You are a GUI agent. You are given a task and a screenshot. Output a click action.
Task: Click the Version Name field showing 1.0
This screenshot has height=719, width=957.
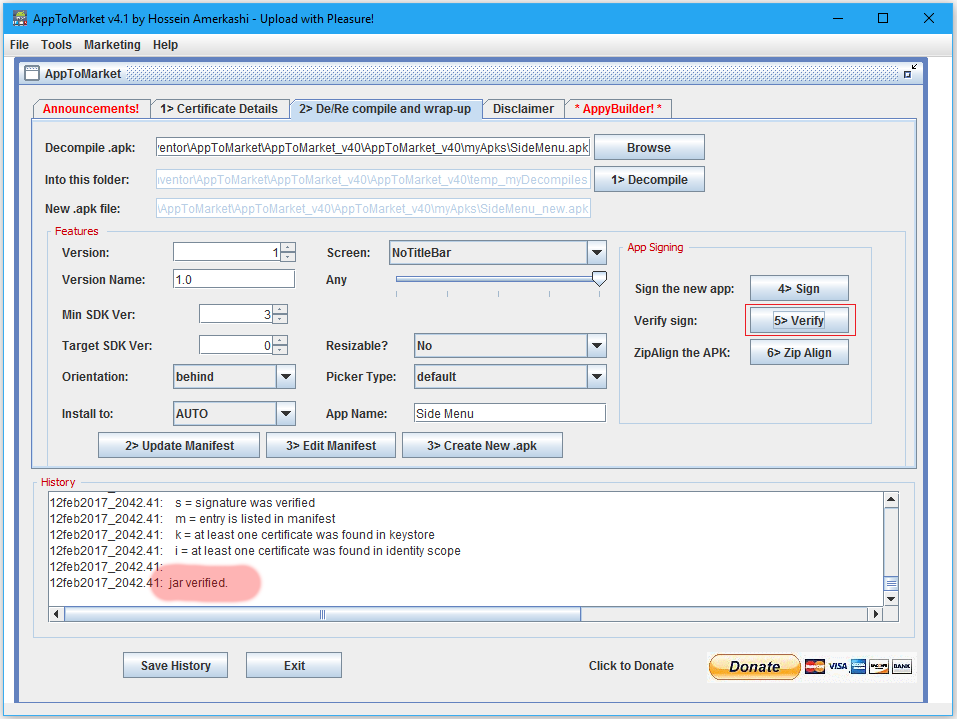point(234,280)
